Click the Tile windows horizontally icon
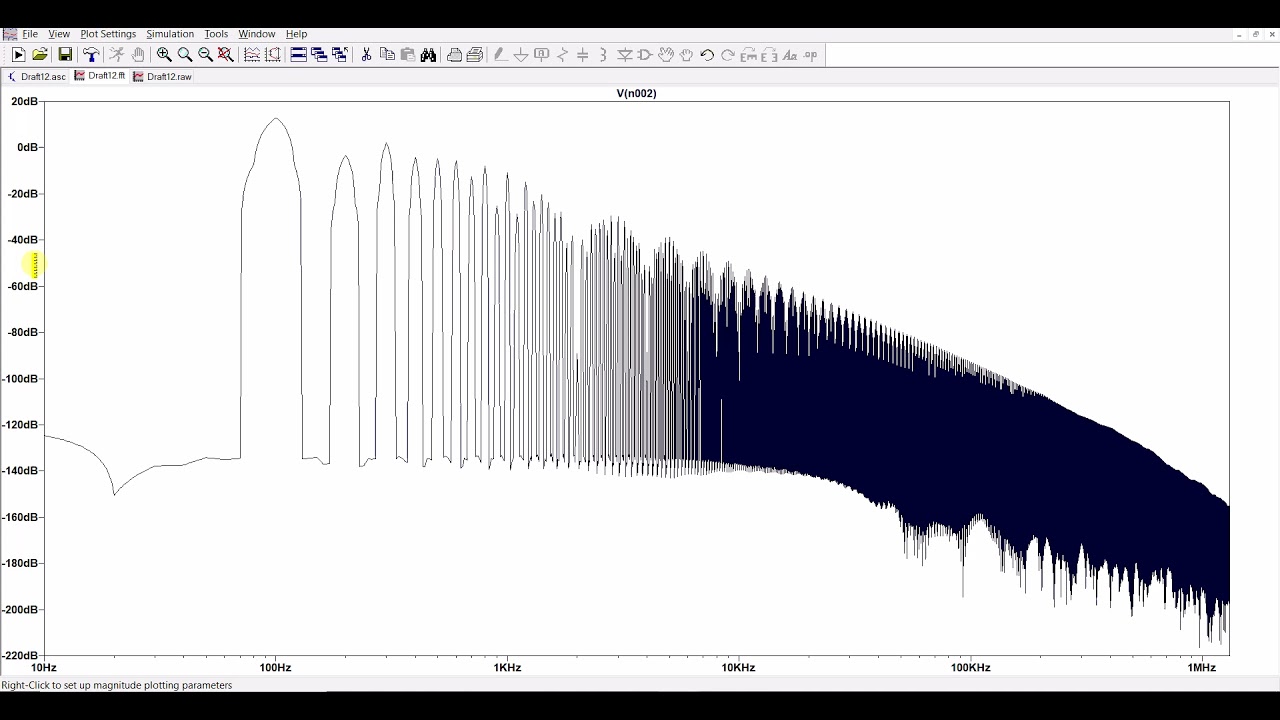Image resolution: width=1280 pixels, height=720 pixels. click(x=298, y=55)
